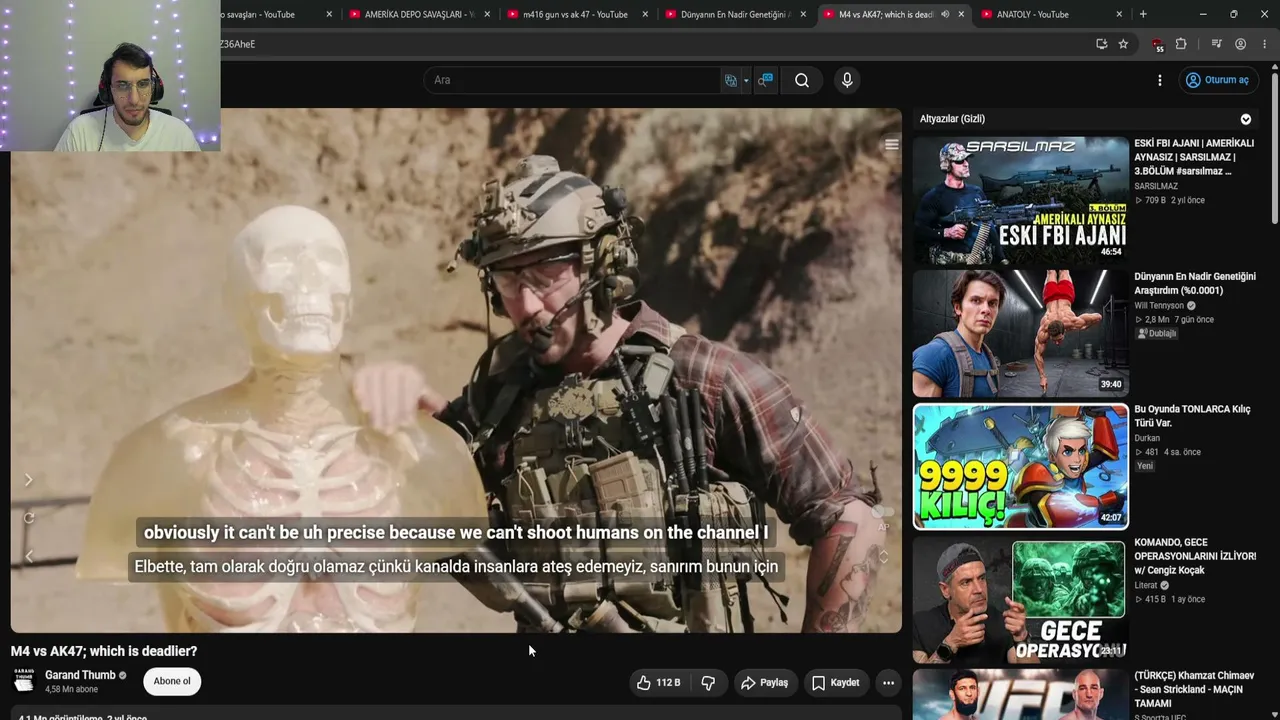Click title '(TÜRKÇE) Khamzat Chimaev - Sean Strickland'
The height and width of the screenshot is (720, 1280).
click(x=1194, y=690)
